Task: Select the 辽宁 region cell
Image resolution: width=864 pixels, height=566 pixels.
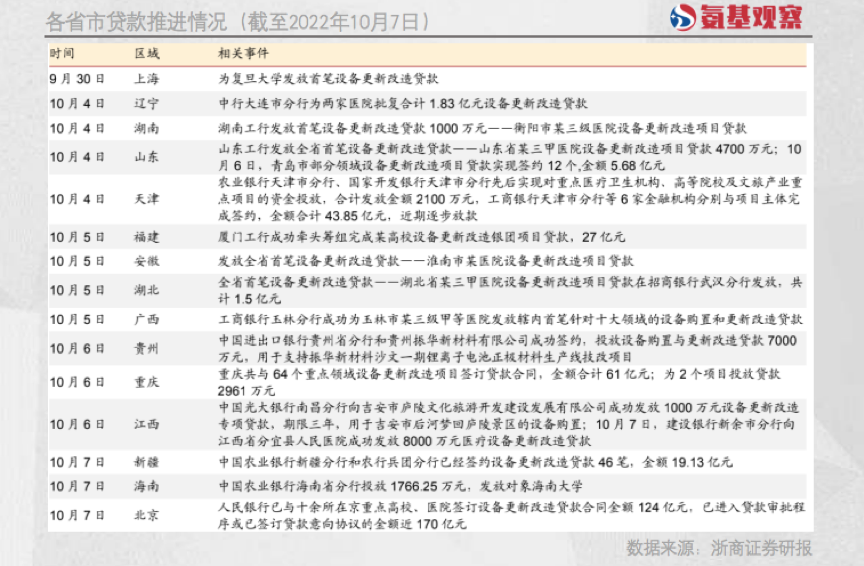Action: [x=146, y=103]
